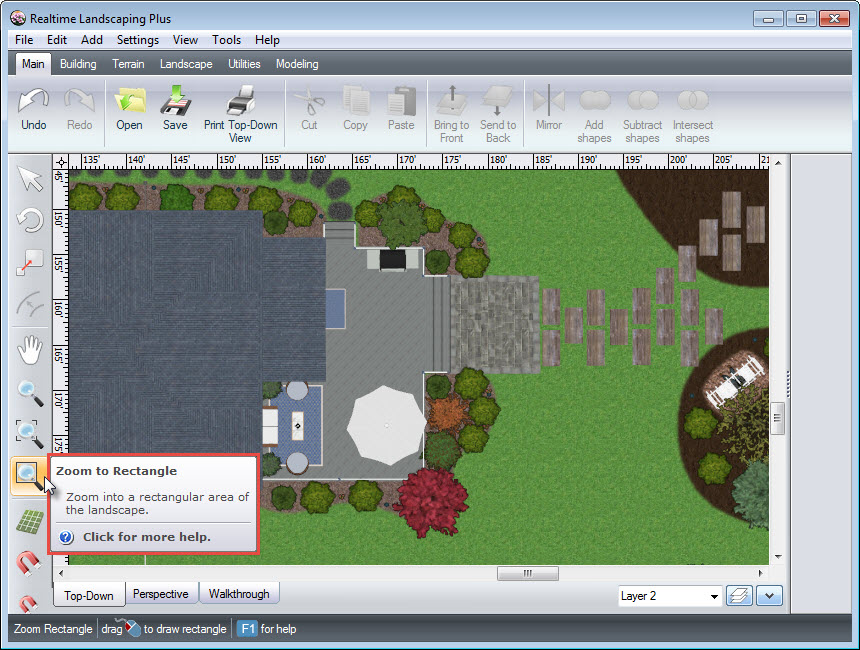Select the Rotate tool in left toolbar
Screen dimensions: 860x650
30,221
